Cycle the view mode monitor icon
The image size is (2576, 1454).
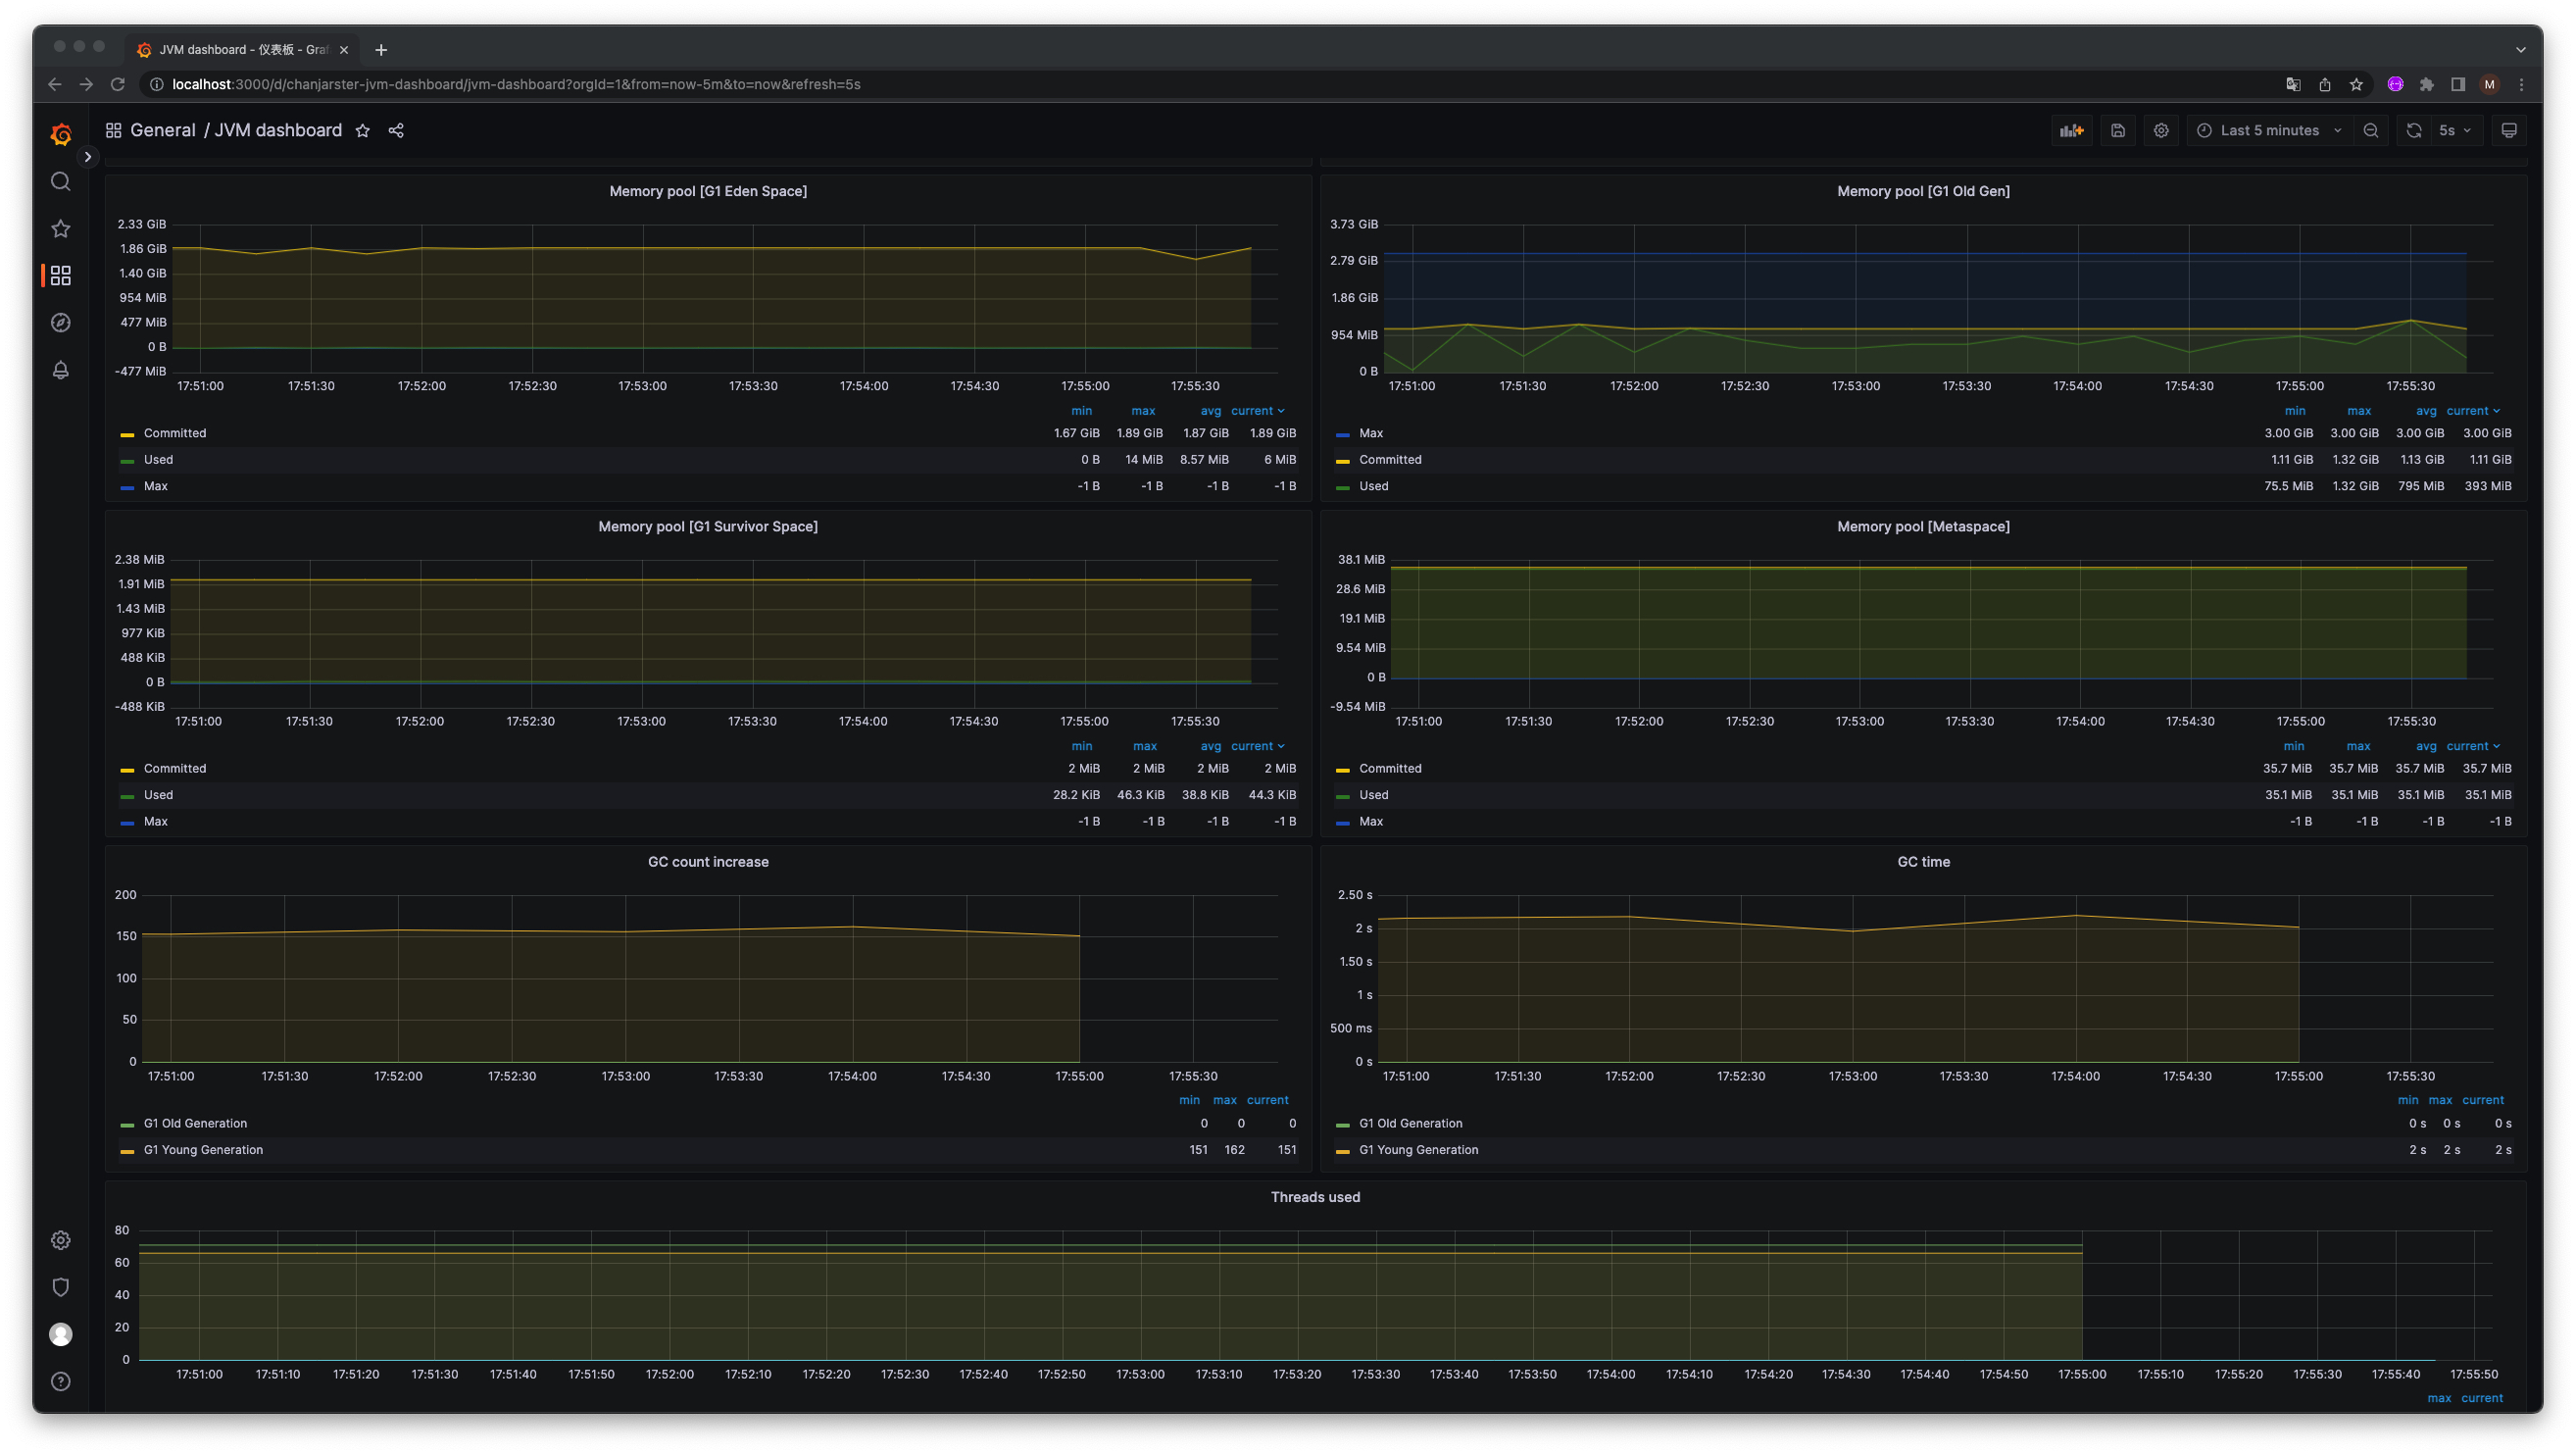click(x=2509, y=131)
